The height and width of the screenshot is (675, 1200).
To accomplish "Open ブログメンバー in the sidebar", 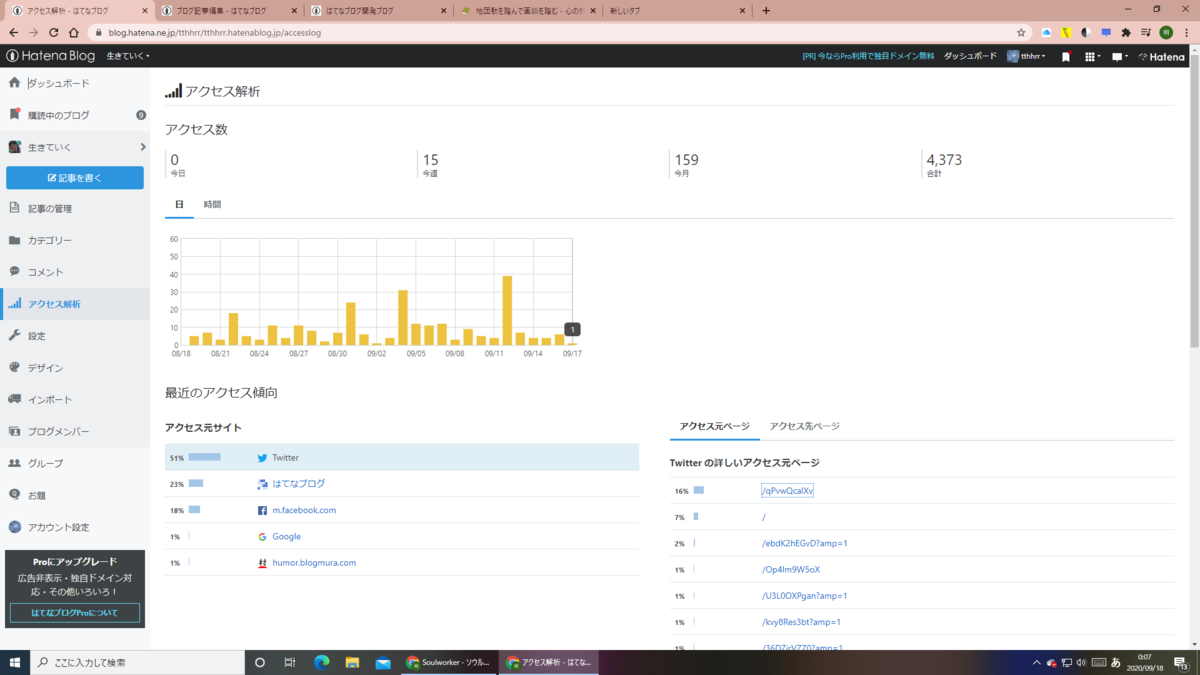I will (x=58, y=432).
